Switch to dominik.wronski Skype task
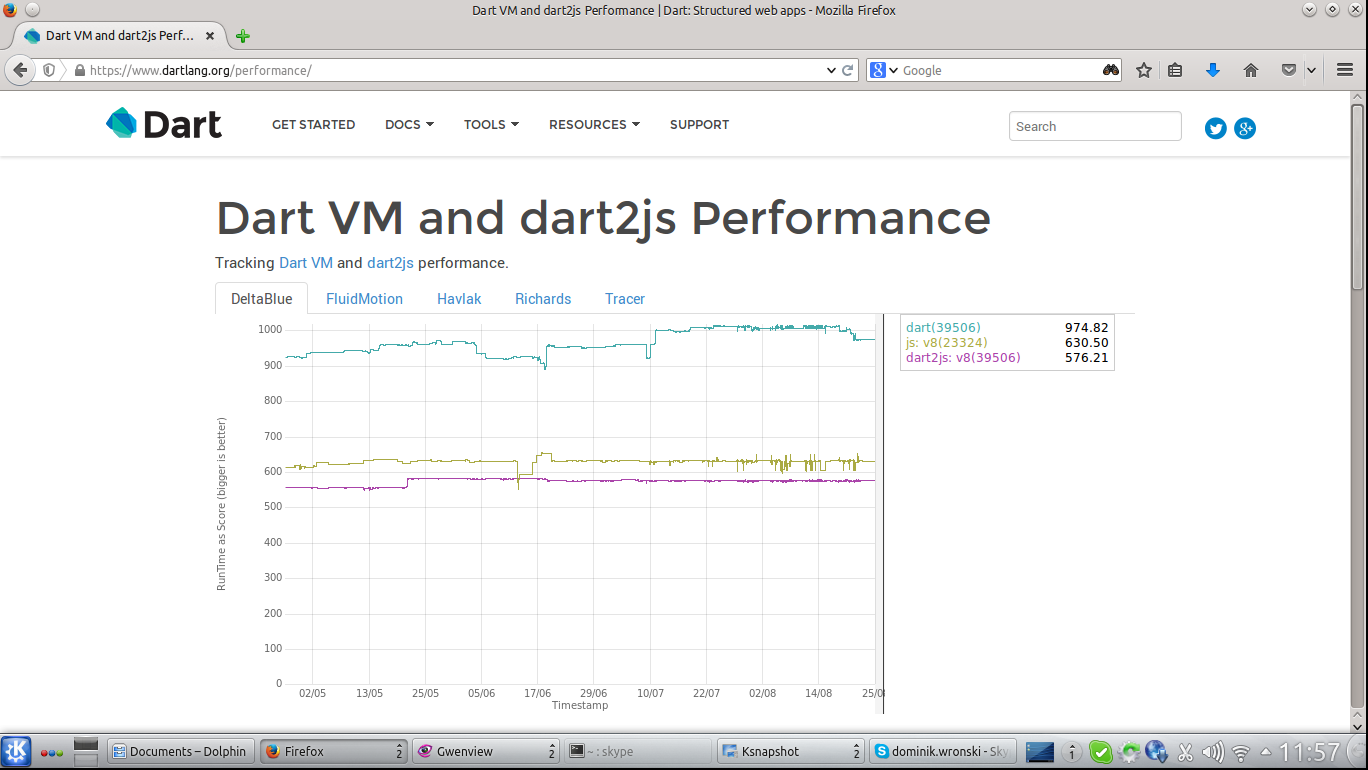The width and height of the screenshot is (1368, 770). click(942, 752)
